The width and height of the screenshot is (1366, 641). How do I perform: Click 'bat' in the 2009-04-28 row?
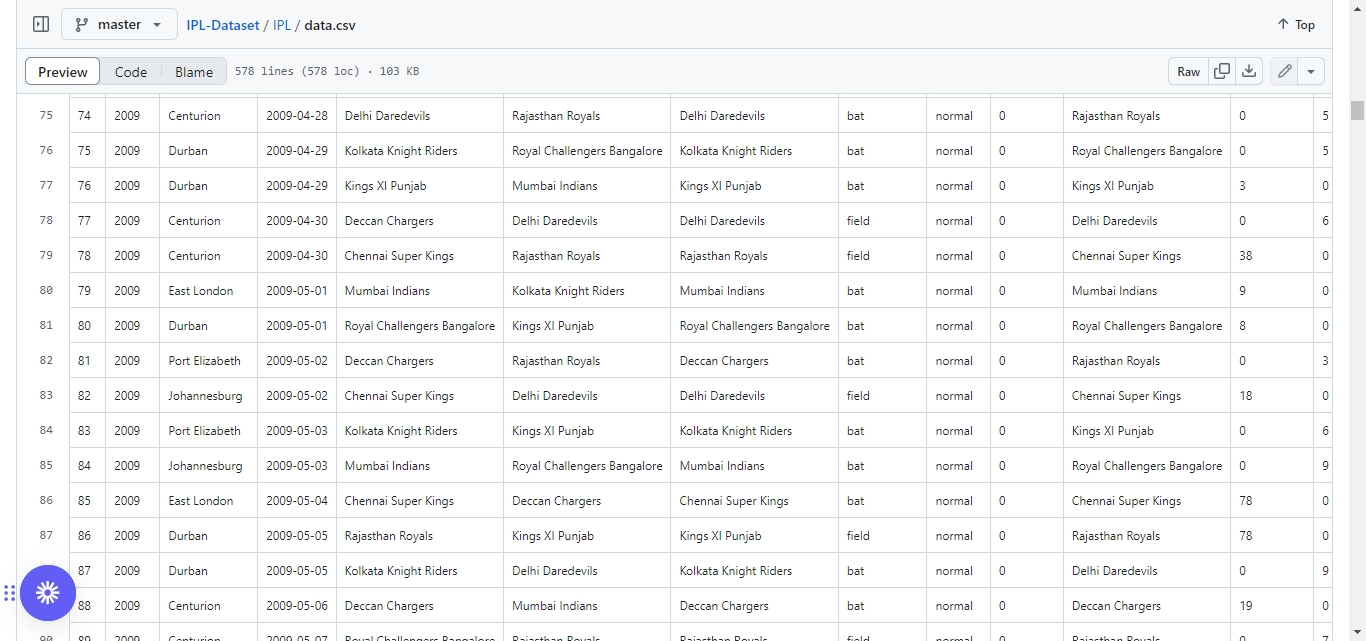coord(855,116)
